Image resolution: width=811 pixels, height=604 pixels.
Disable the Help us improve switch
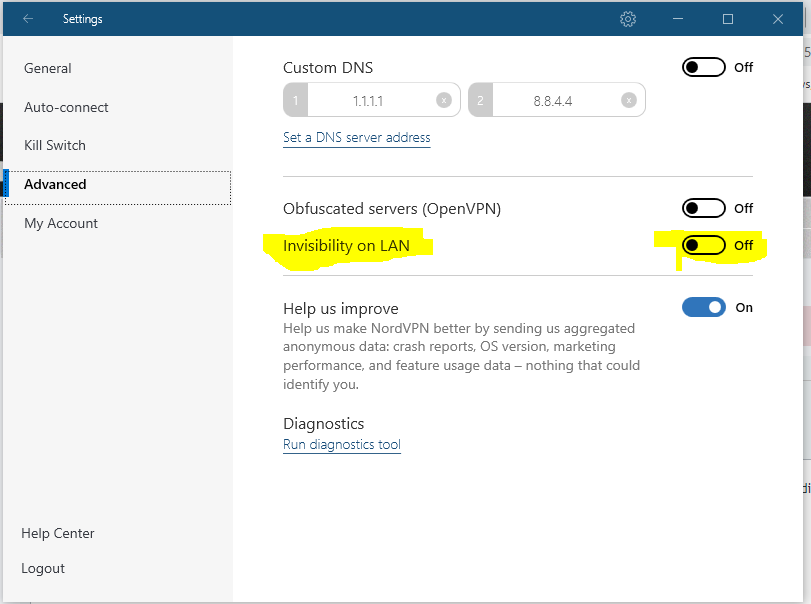703,307
